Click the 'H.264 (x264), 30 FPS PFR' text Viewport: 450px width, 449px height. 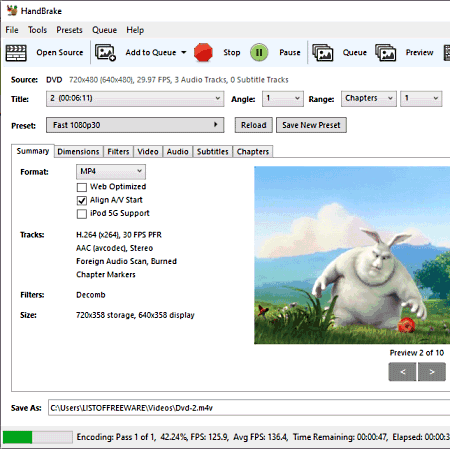coord(119,235)
